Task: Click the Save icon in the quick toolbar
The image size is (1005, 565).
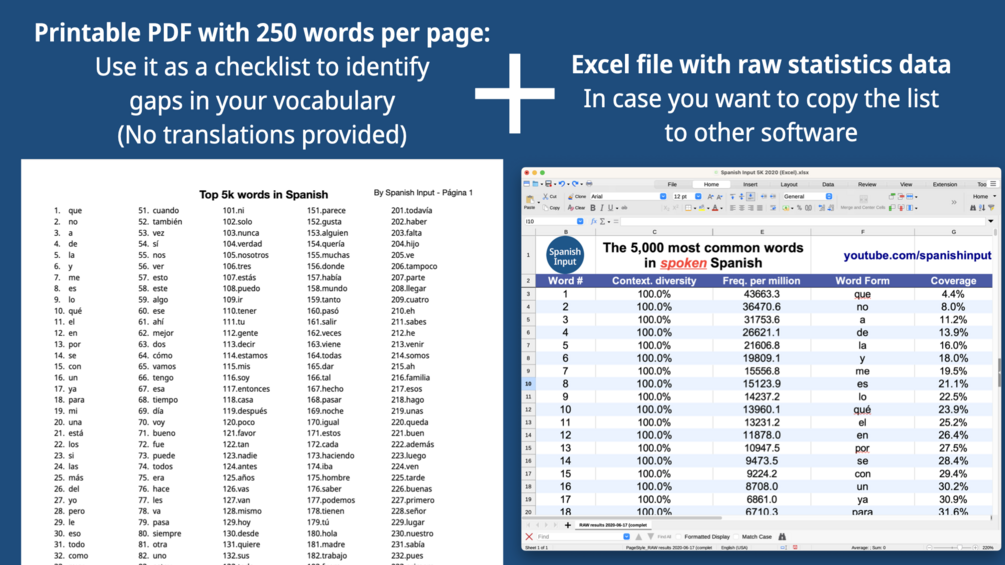Action: [549, 184]
